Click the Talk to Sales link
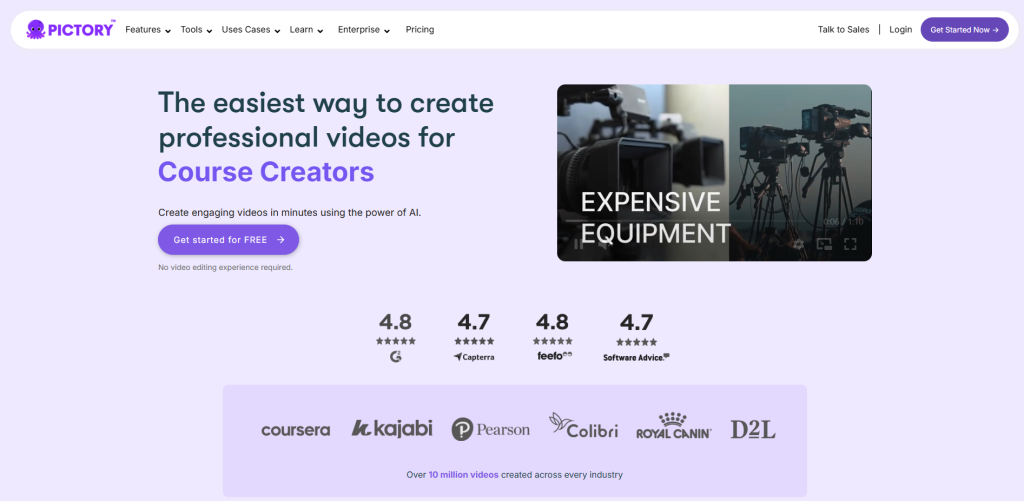Viewport: 1024px width, 501px height. pyautogui.click(x=843, y=30)
